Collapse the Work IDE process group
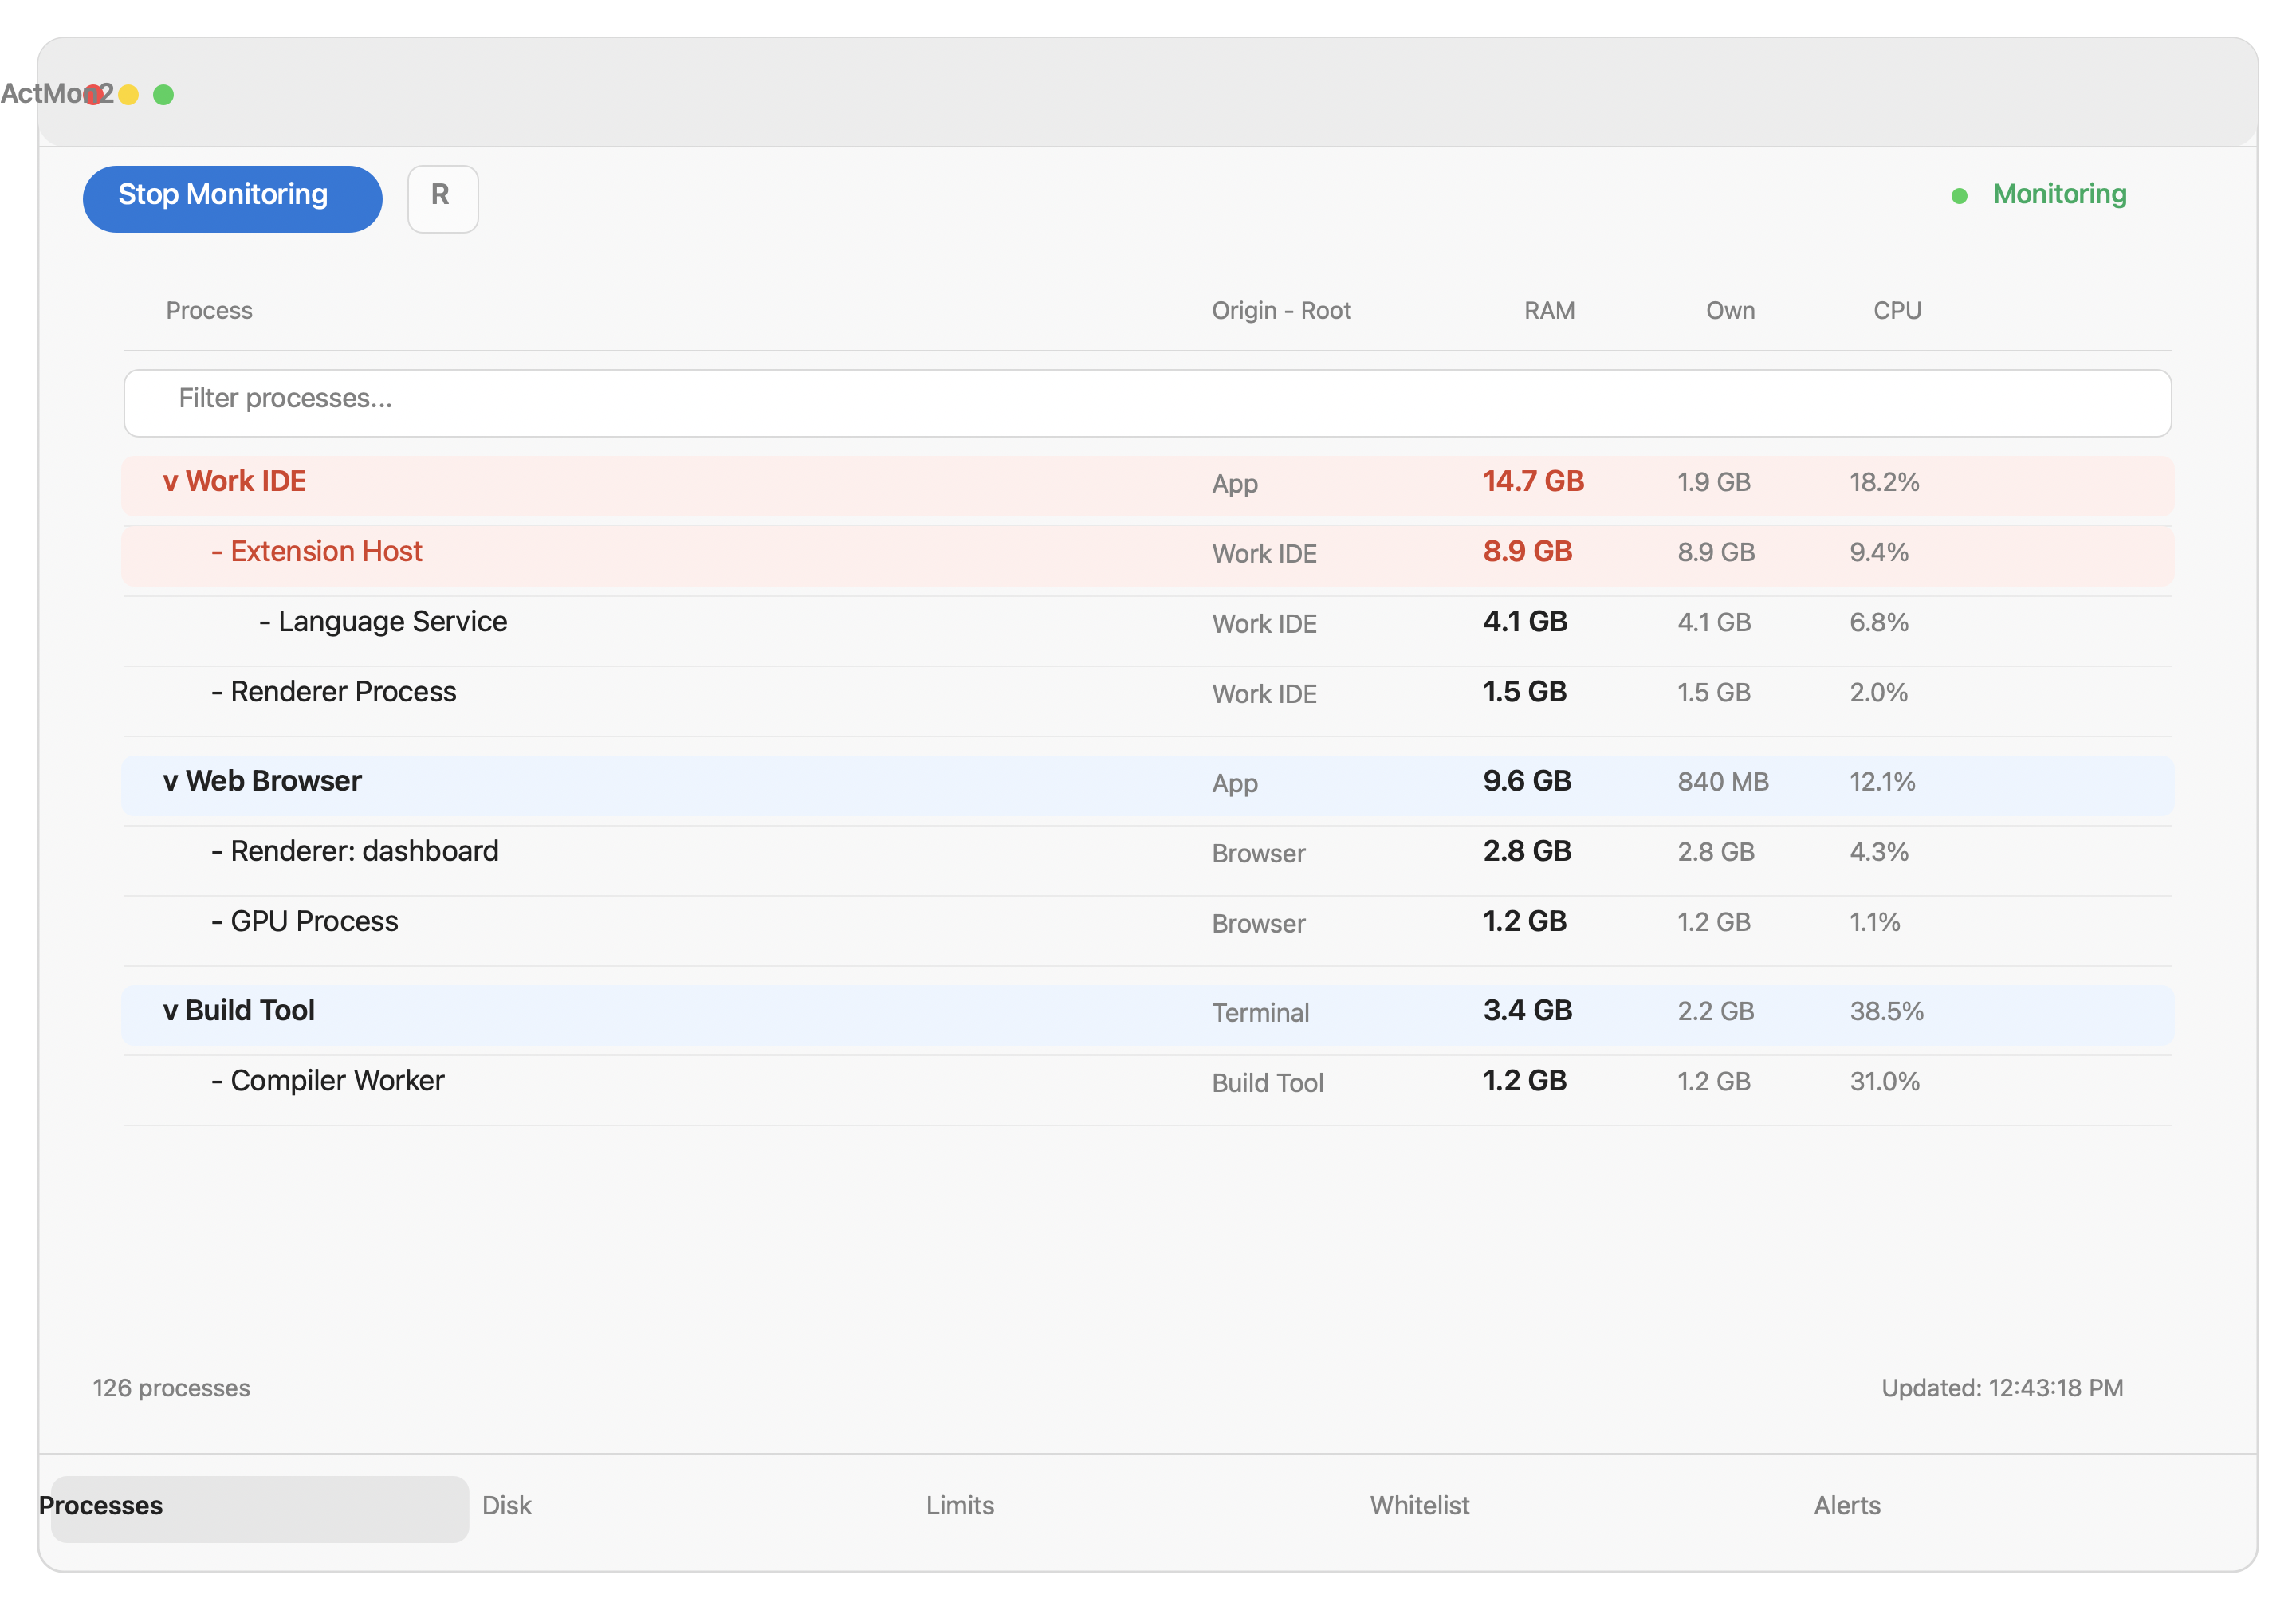Screen dimensions: 2296x1610 [x=170, y=482]
